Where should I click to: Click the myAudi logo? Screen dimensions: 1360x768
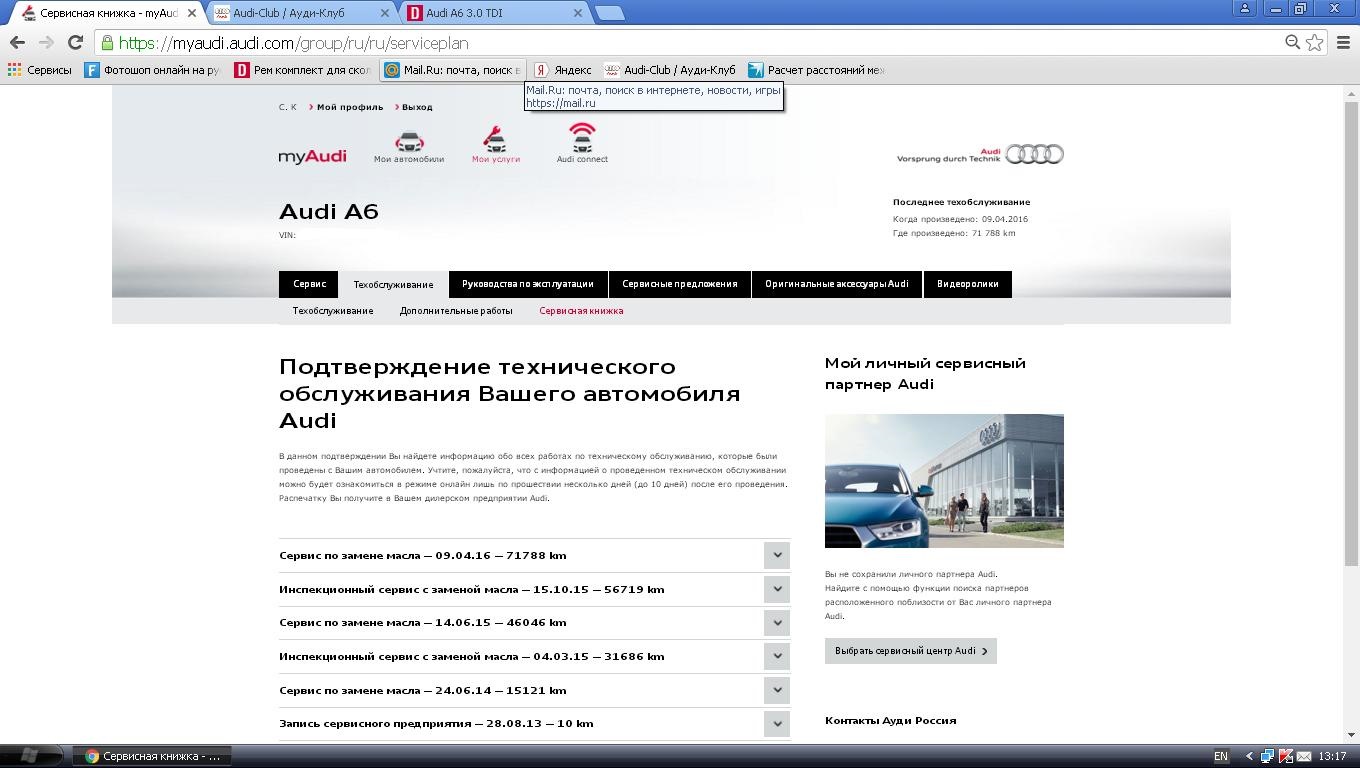(x=312, y=156)
